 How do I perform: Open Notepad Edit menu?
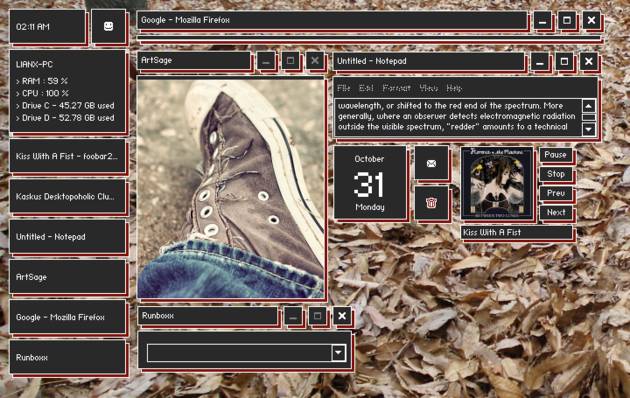[x=366, y=88]
